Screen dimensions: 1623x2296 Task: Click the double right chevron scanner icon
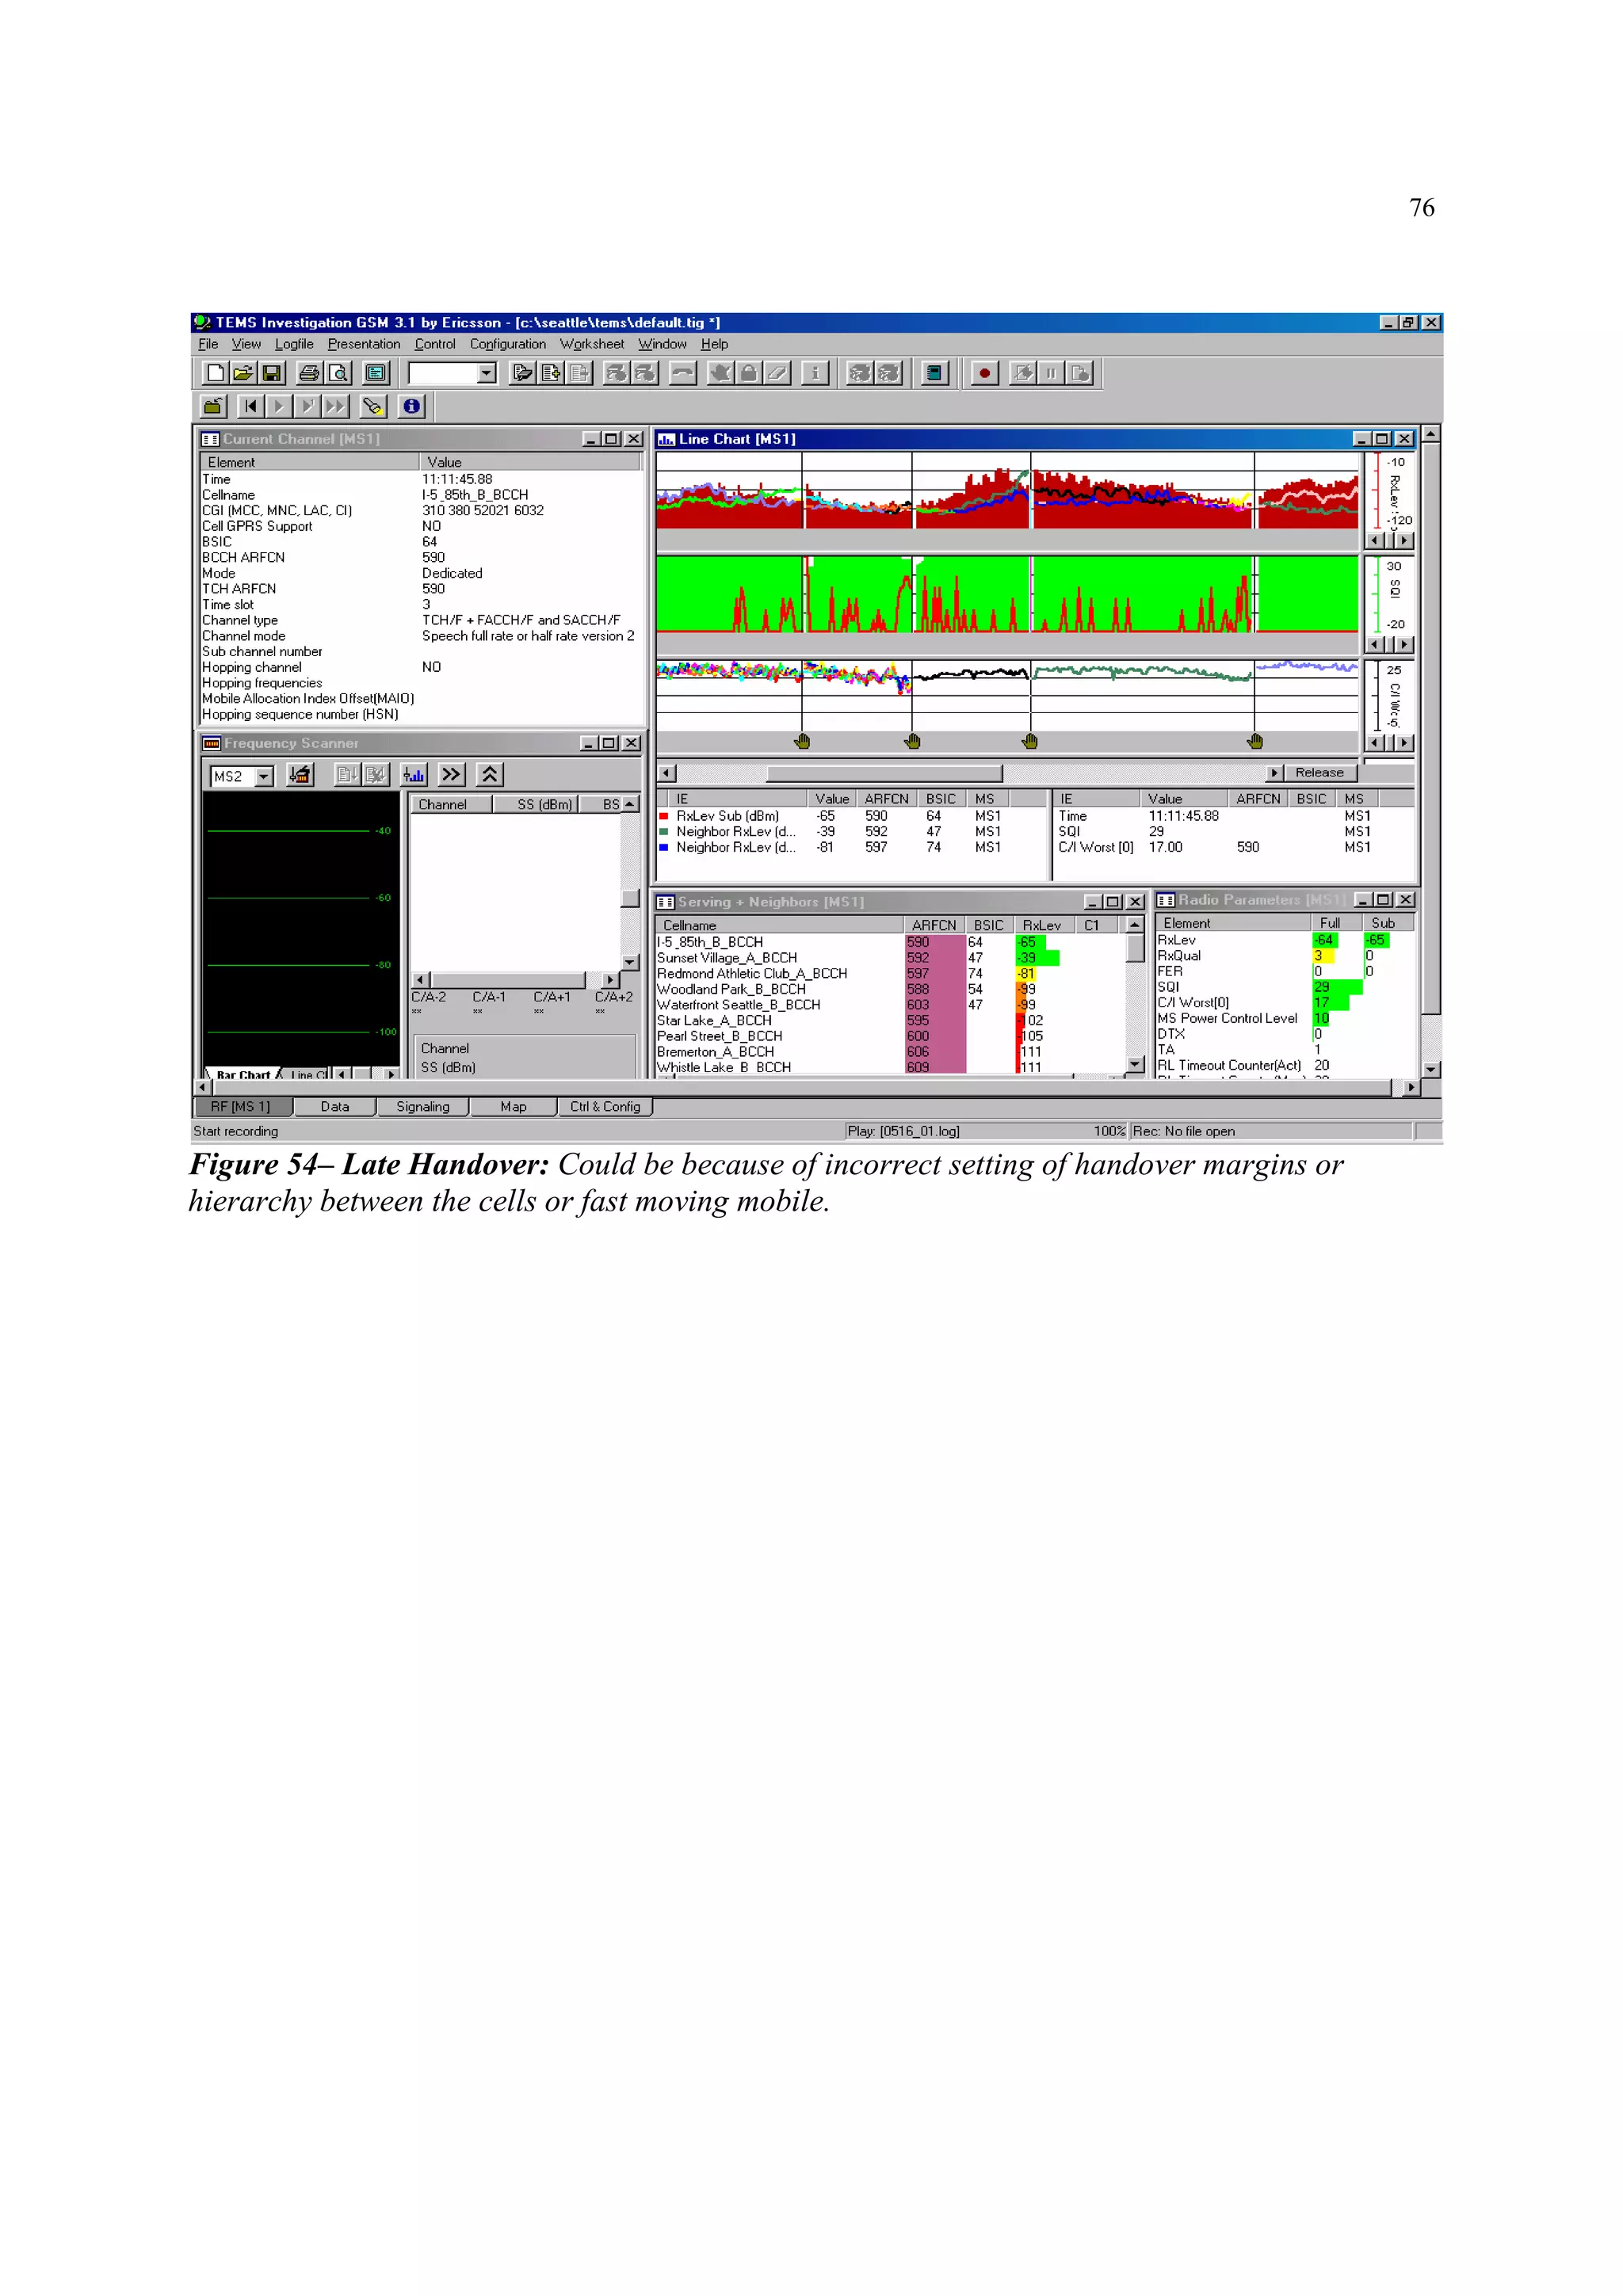click(x=452, y=775)
